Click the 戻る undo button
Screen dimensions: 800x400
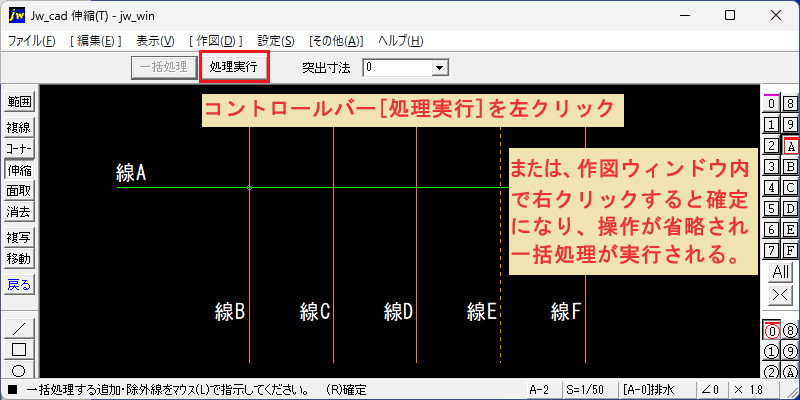[19, 285]
